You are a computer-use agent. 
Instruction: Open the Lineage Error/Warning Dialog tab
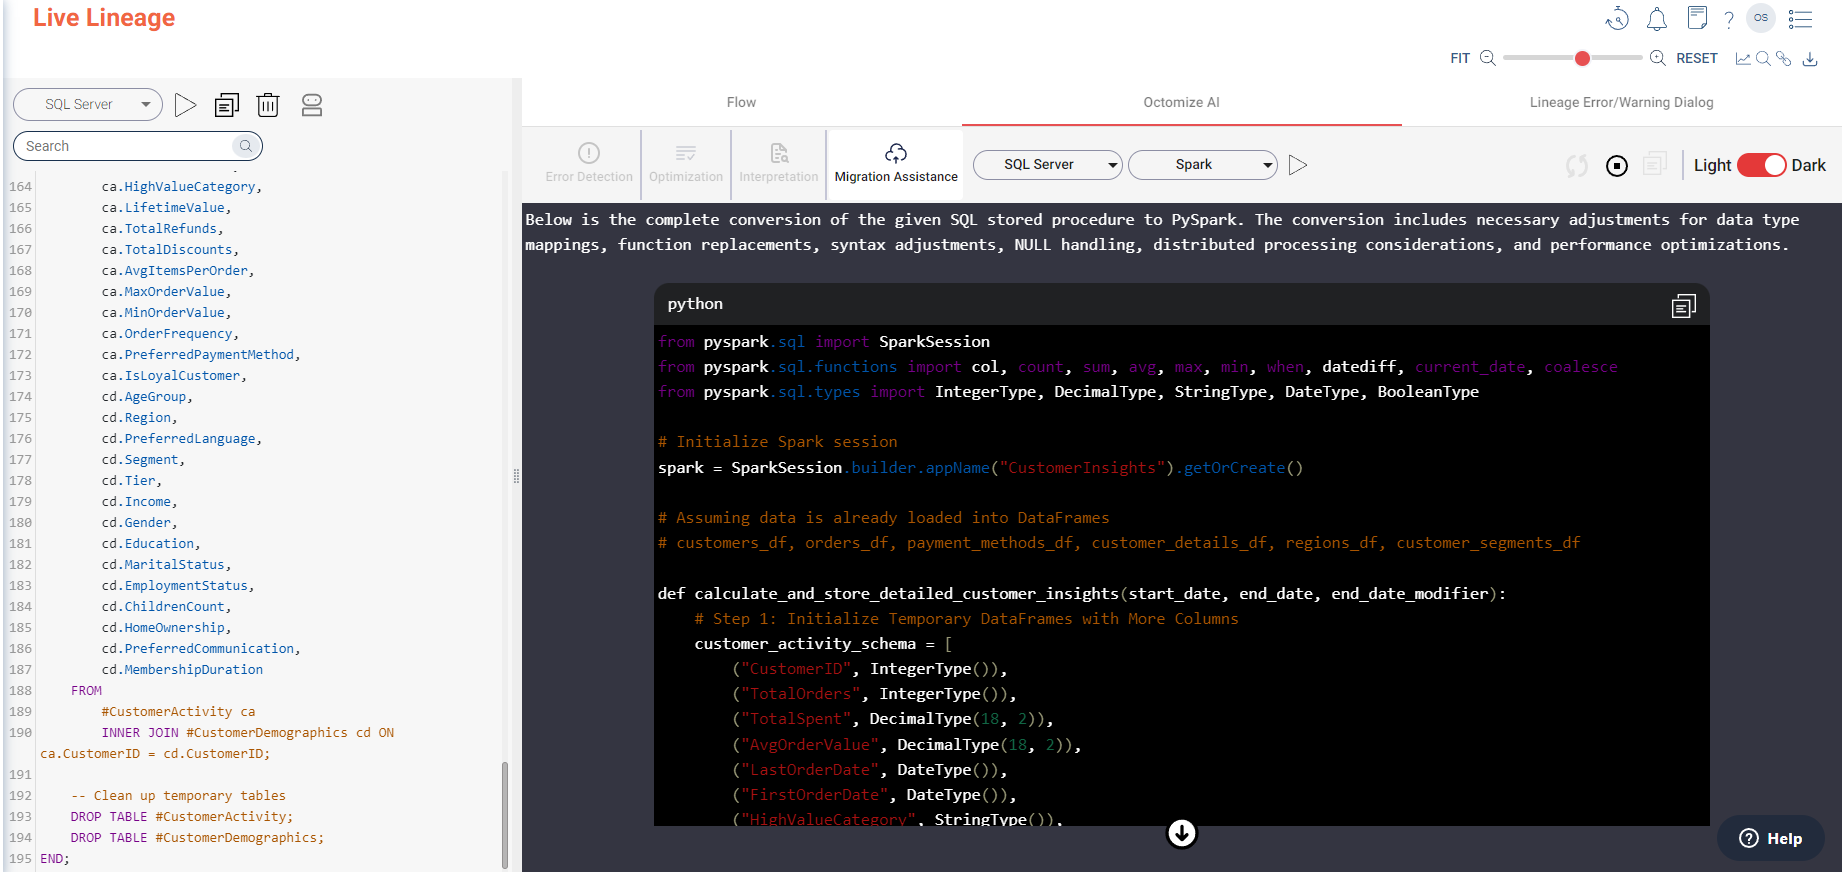click(1621, 102)
